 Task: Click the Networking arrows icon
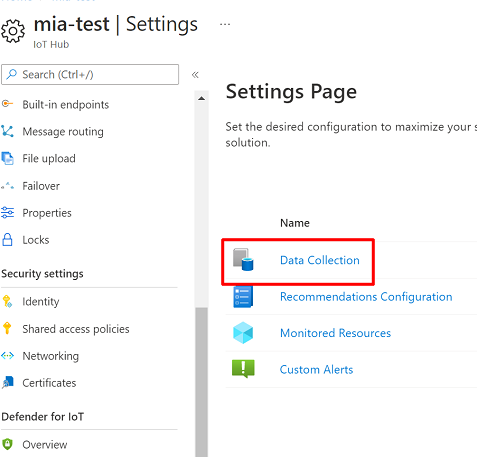coord(7,356)
